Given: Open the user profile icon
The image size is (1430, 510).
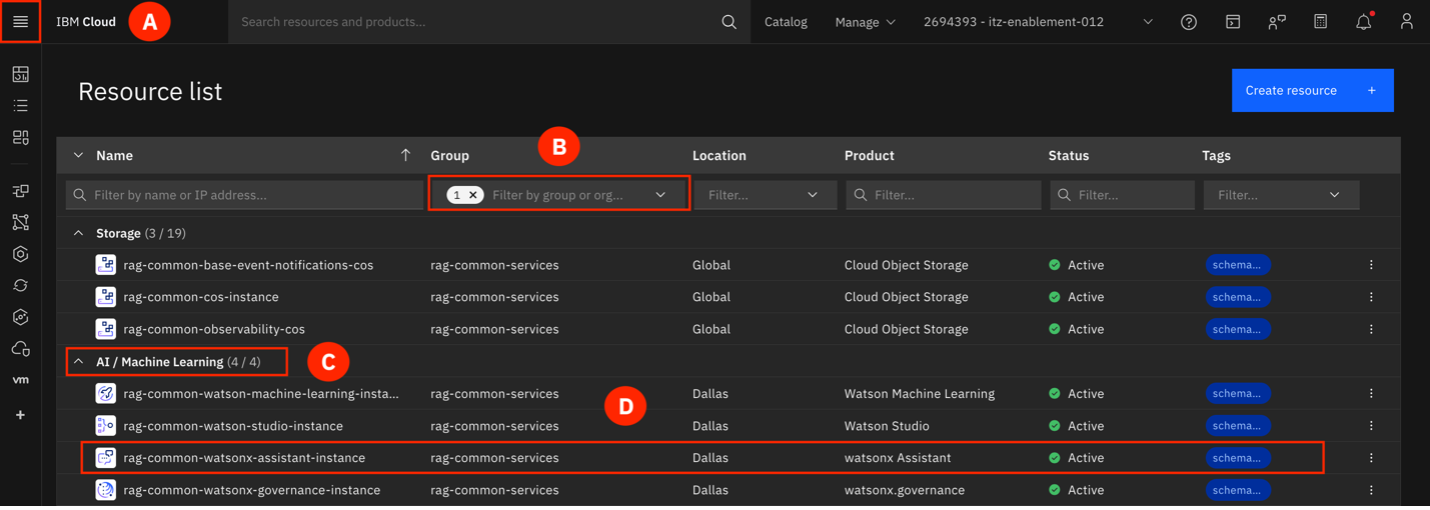Looking at the screenshot, I should 1406,22.
